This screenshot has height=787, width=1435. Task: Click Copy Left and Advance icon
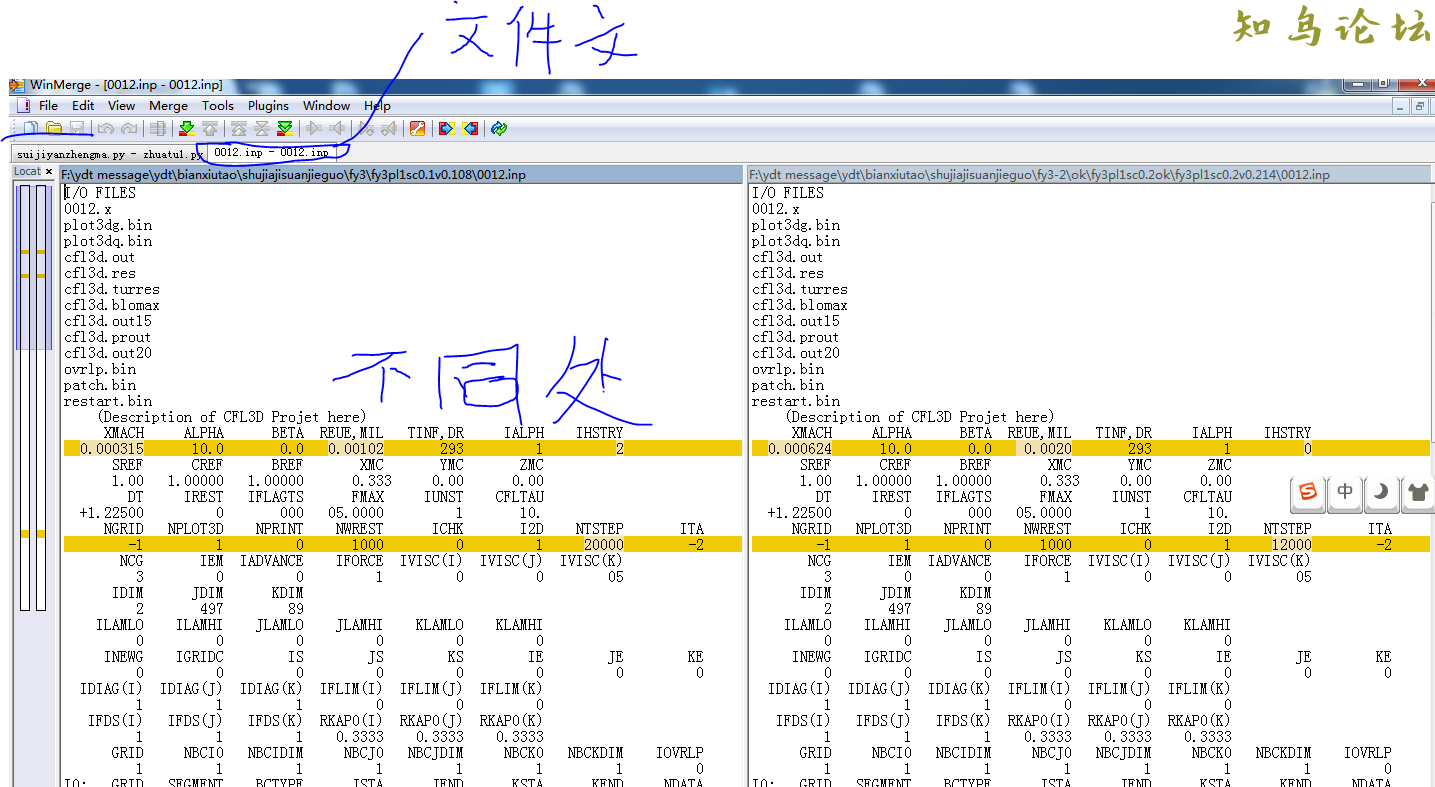pyautogui.click(x=389, y=128)
